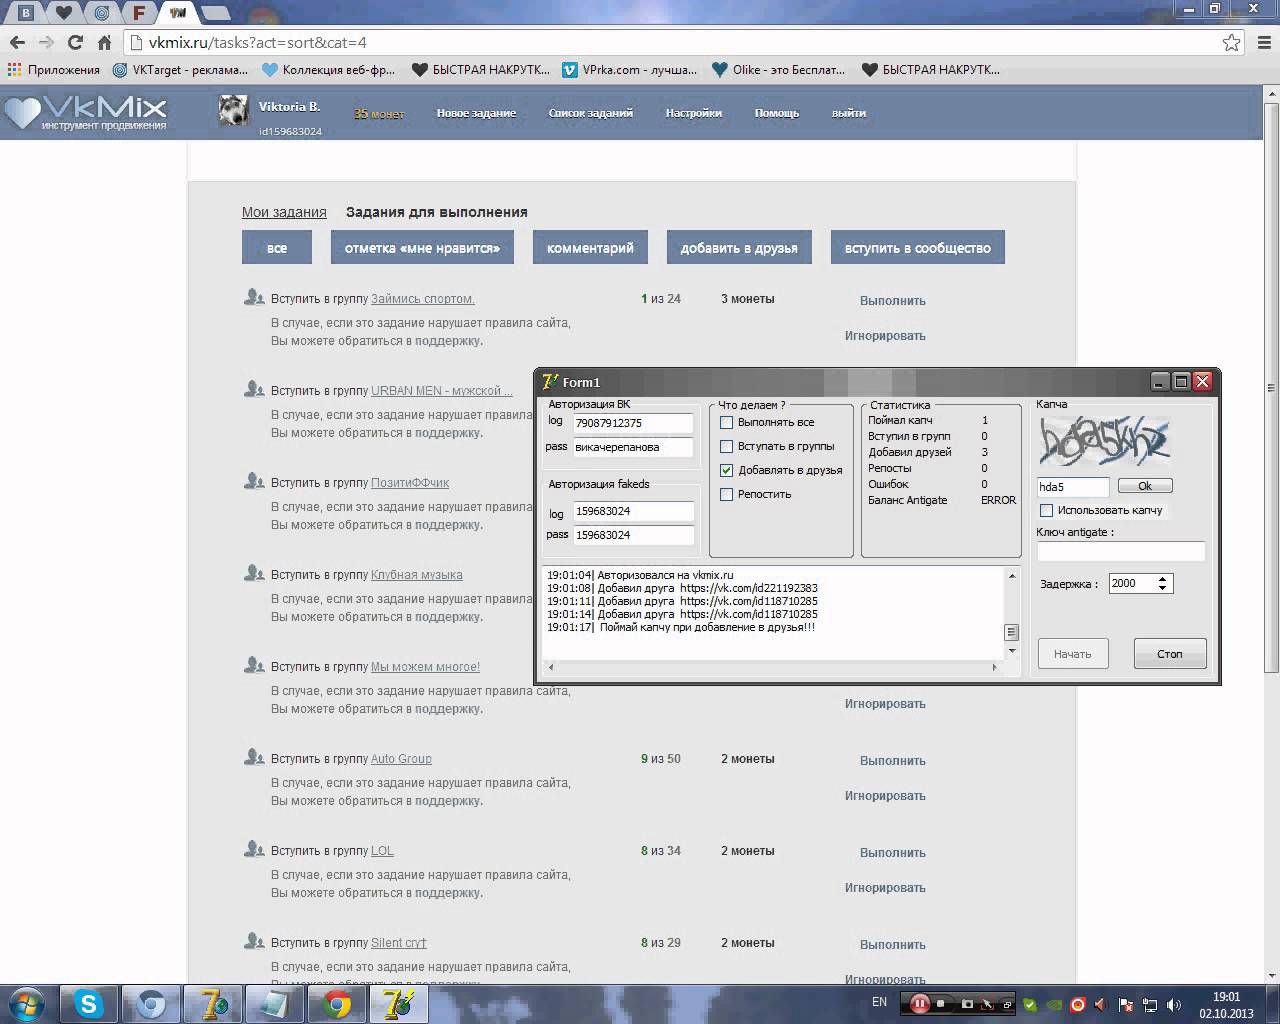Open the network connection tray icon
The width and height of the screenshot is (1280, 1024).
pyautogui.click(x=1150, y=1004)
